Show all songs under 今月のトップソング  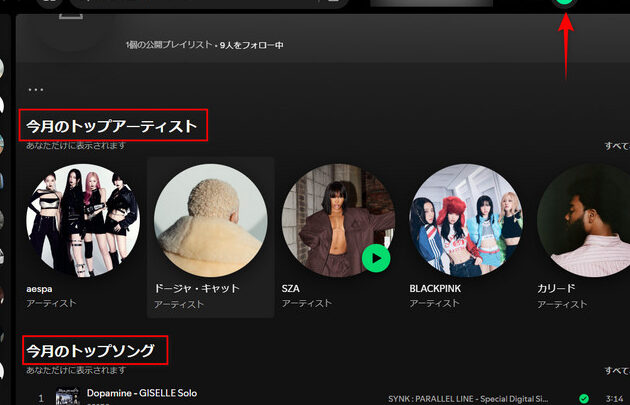(617, 370)
